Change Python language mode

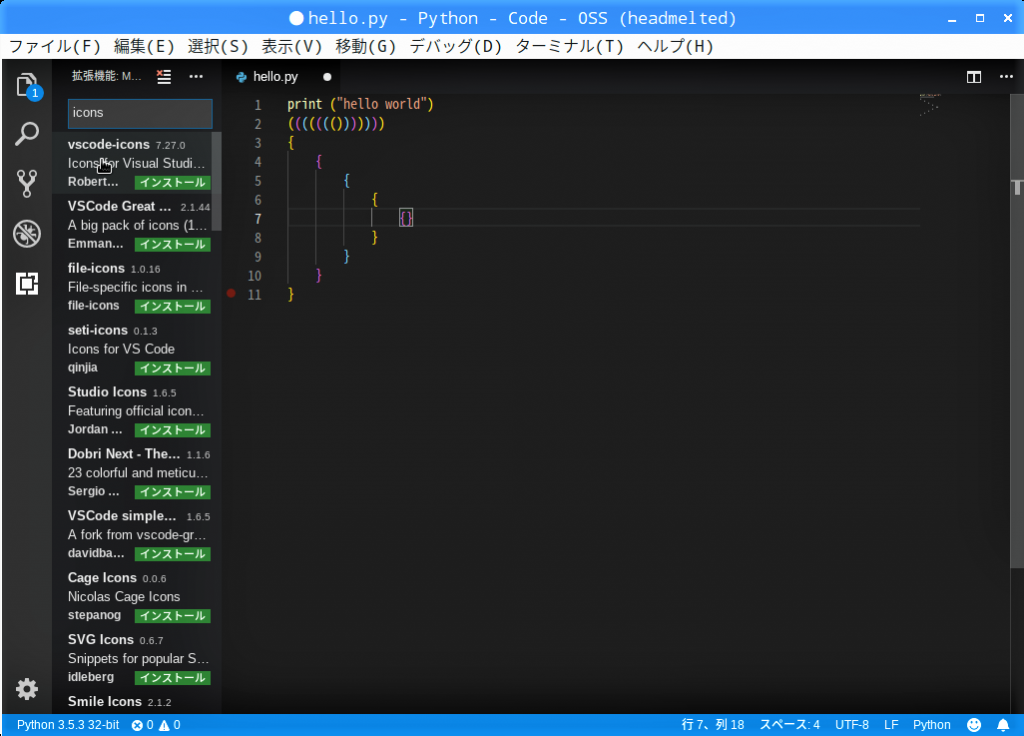pyautogui.click(x=931, y=725)
